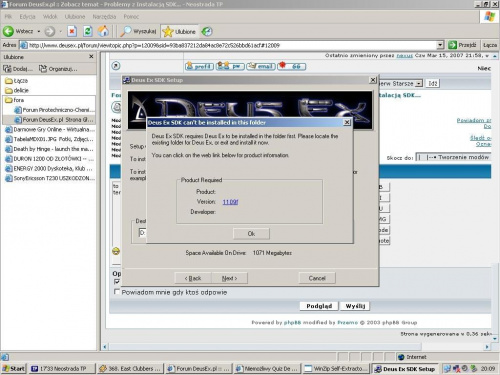Open Forum DeusEx.pl Strona favorite

coord(54,119)
